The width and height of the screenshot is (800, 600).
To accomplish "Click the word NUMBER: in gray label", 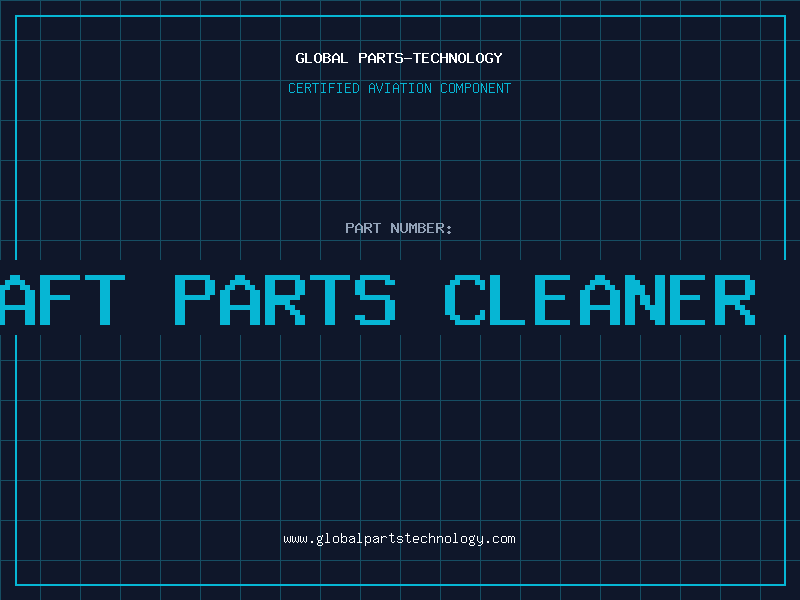I will pyautogui.click(x=421, y=228).
